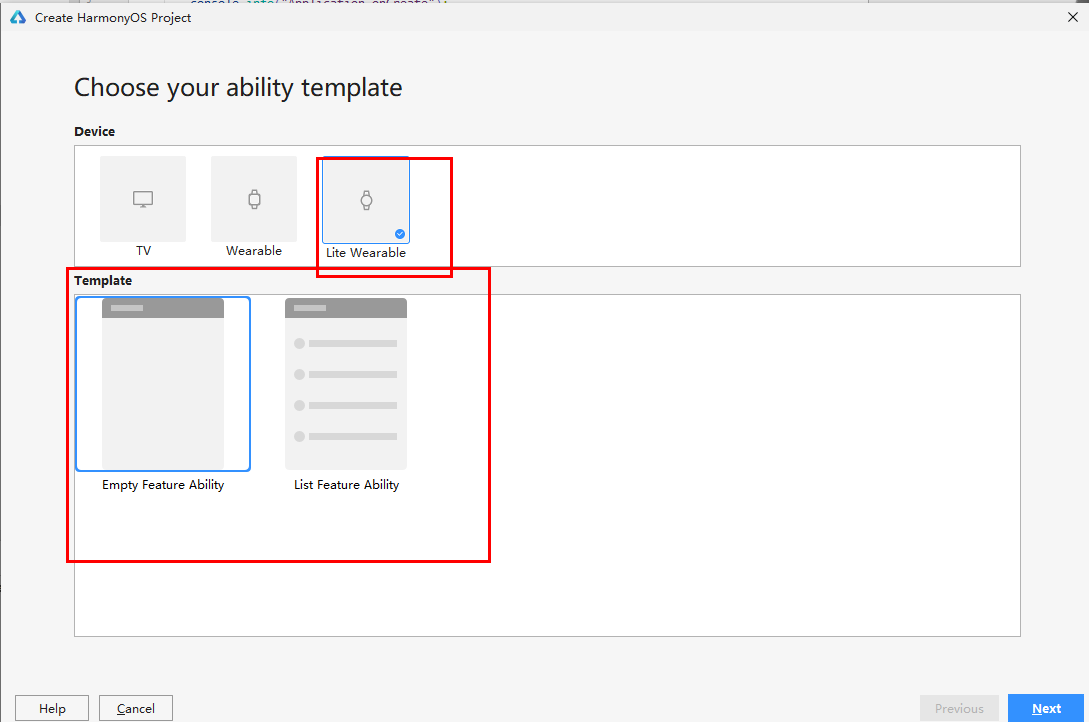Image resolution: width=1089 pixels, height=722 pixels.
Task: Choose the List Feature Ability template
Action: 346,384
